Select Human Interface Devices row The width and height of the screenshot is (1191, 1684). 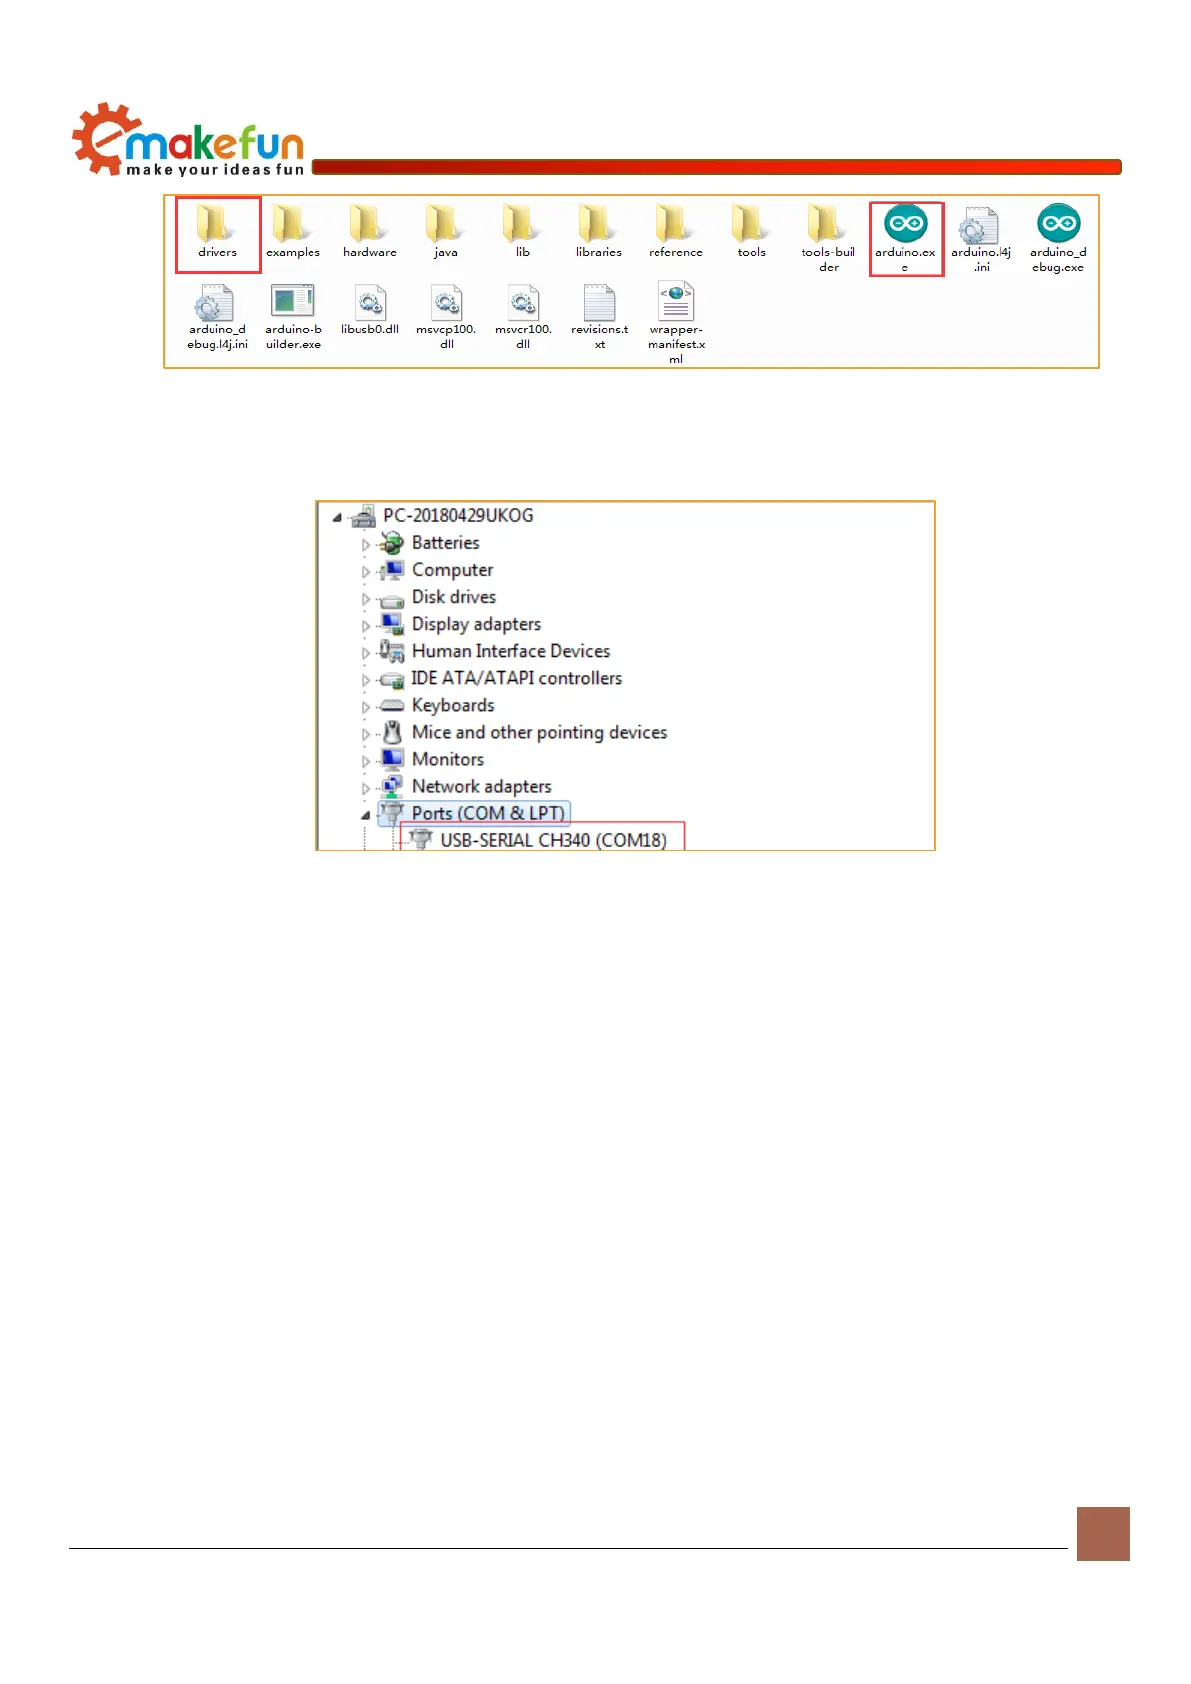[511, 650]
